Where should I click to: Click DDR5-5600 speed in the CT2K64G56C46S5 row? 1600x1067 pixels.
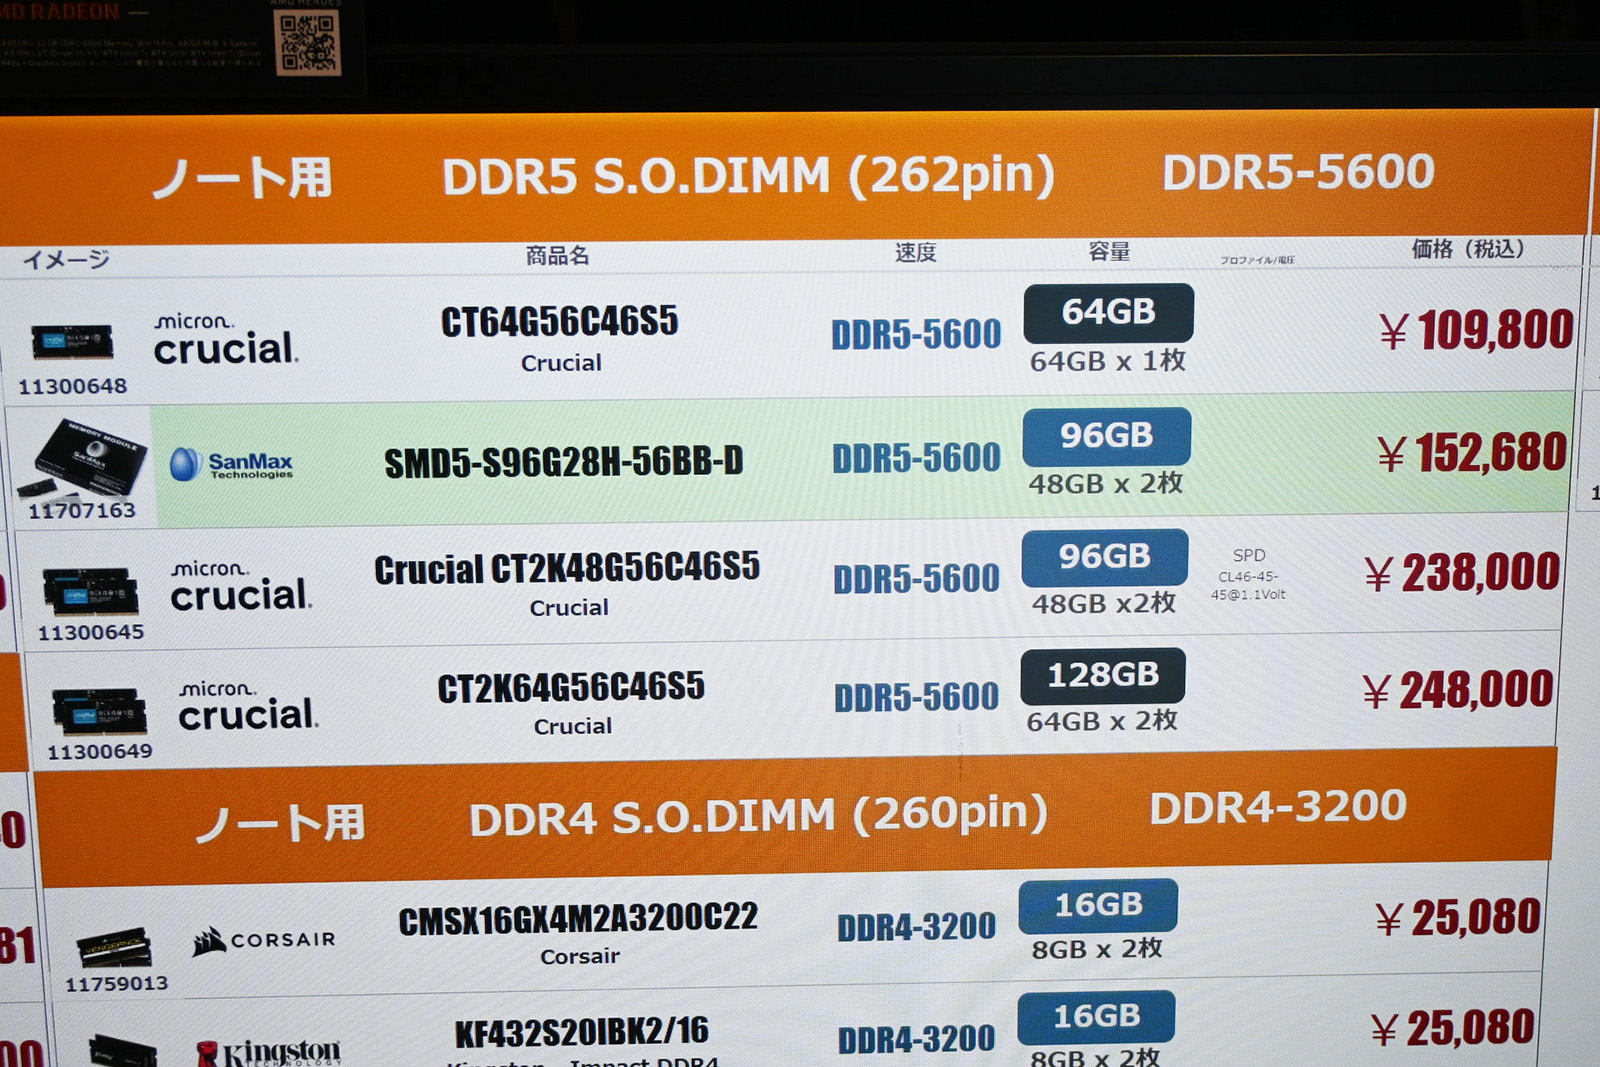pos(916,697)
